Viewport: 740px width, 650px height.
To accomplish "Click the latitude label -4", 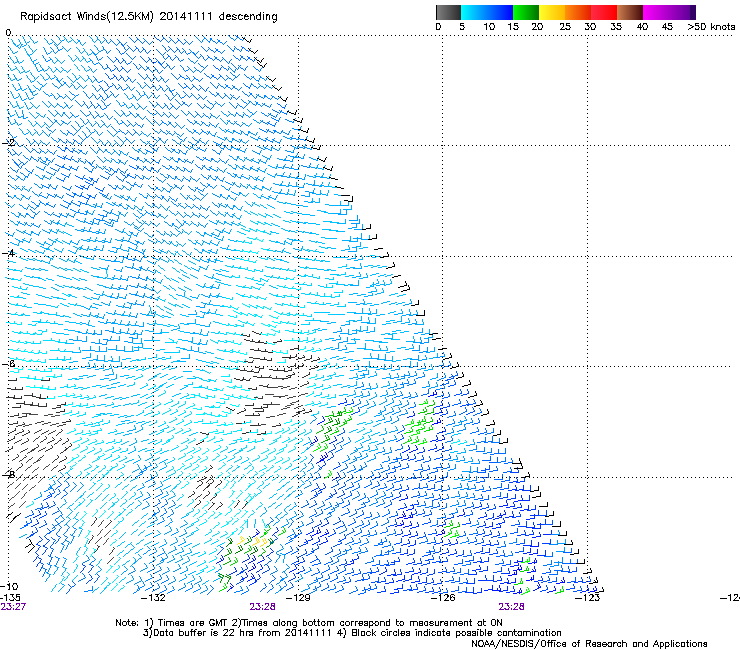I will [8, 253].
